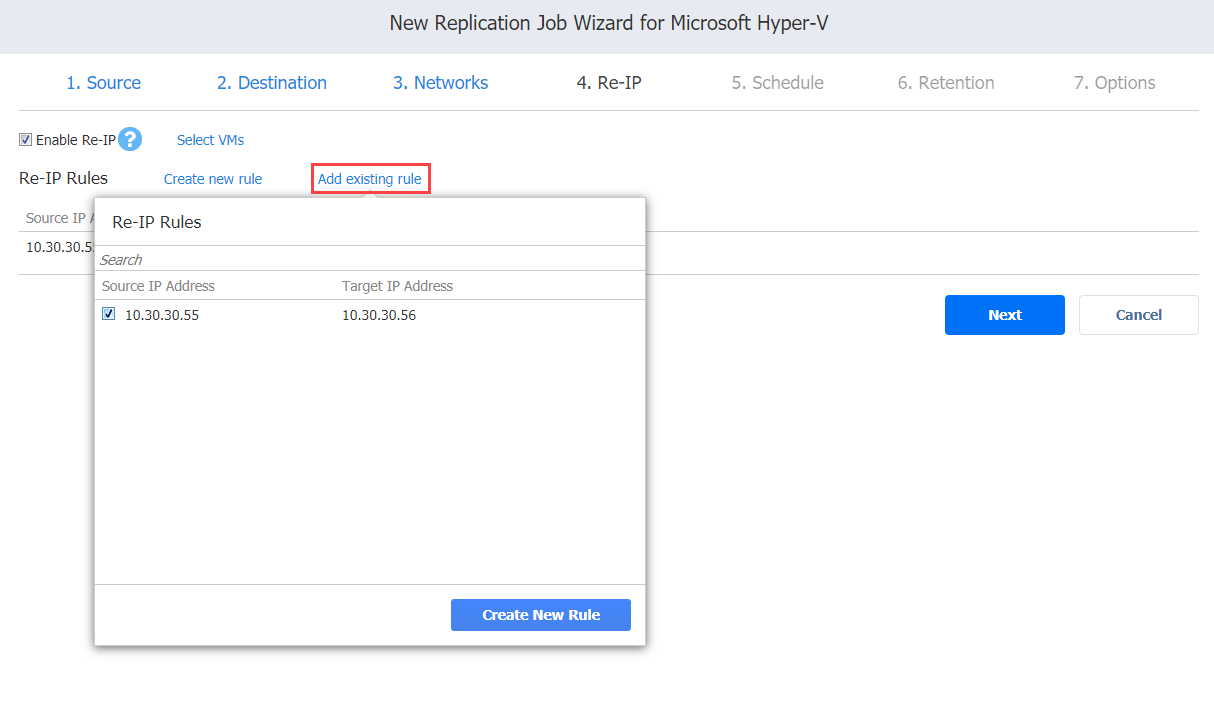
Task: Switch to the Destination step
Action: point(272,83)
